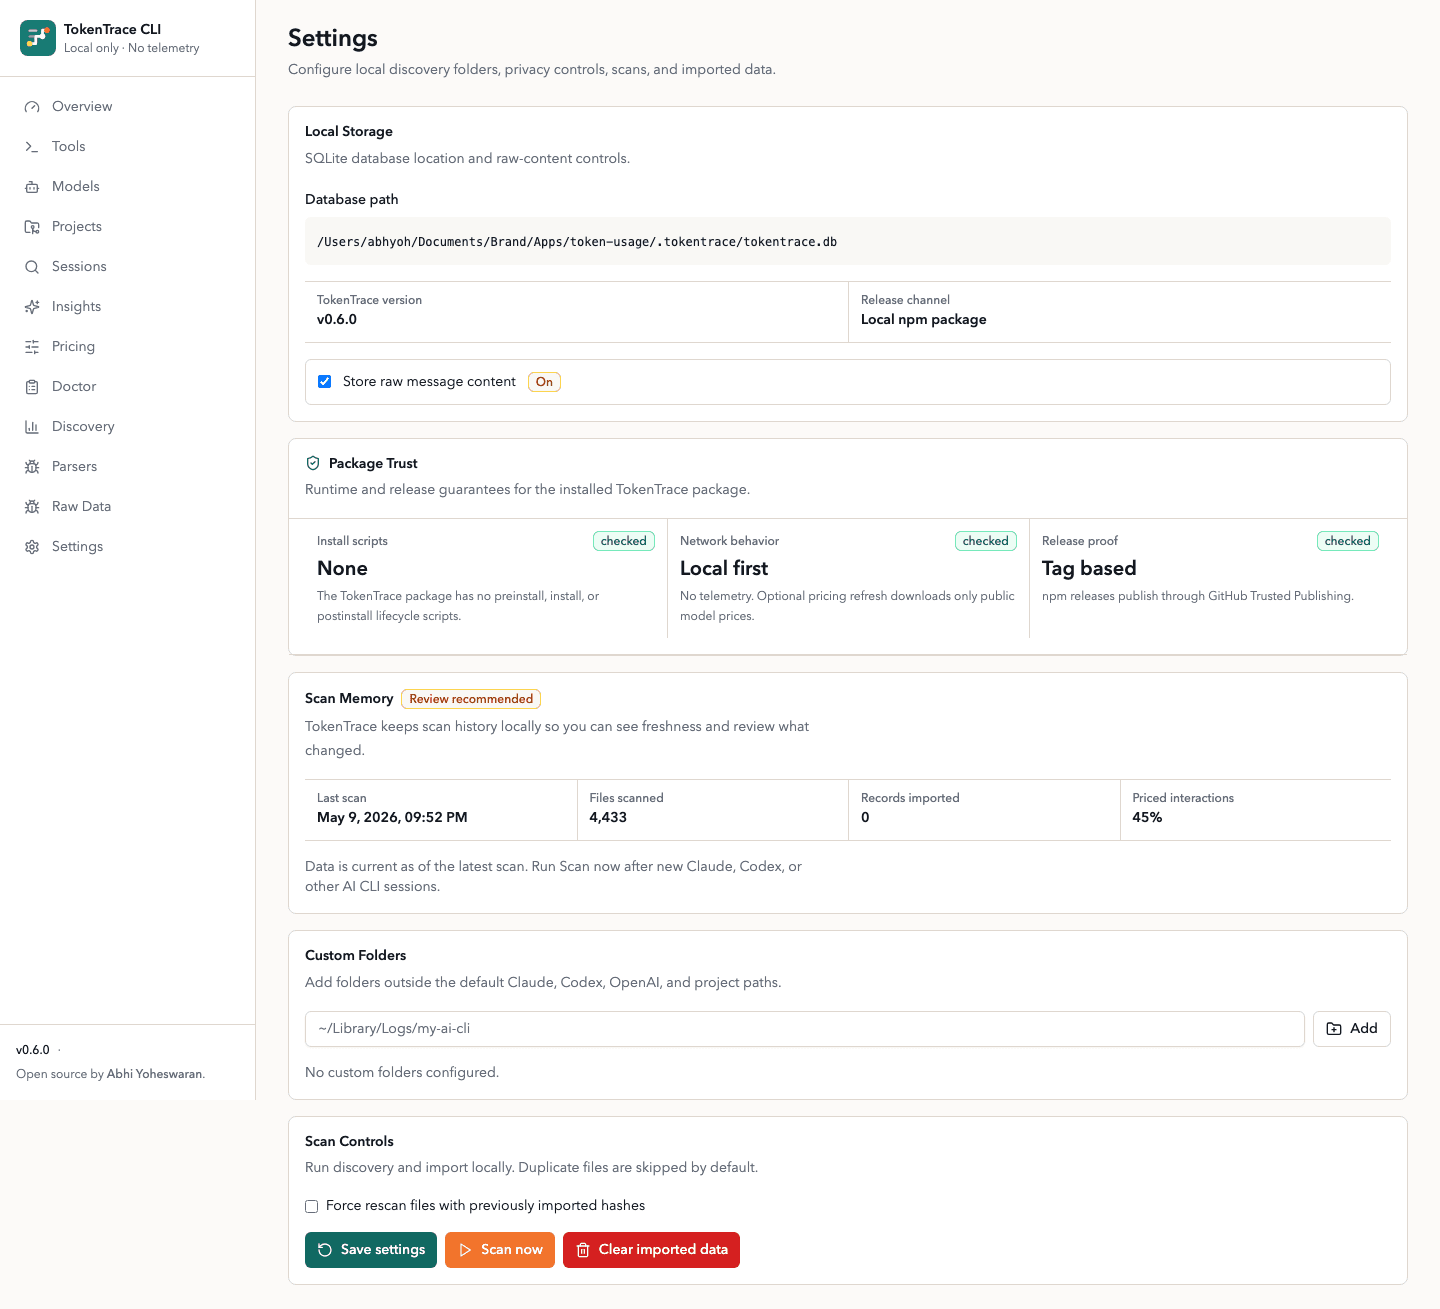Click the Doctor clipboard icon
Viewport: 1440px width, 1309px height.
32,387
